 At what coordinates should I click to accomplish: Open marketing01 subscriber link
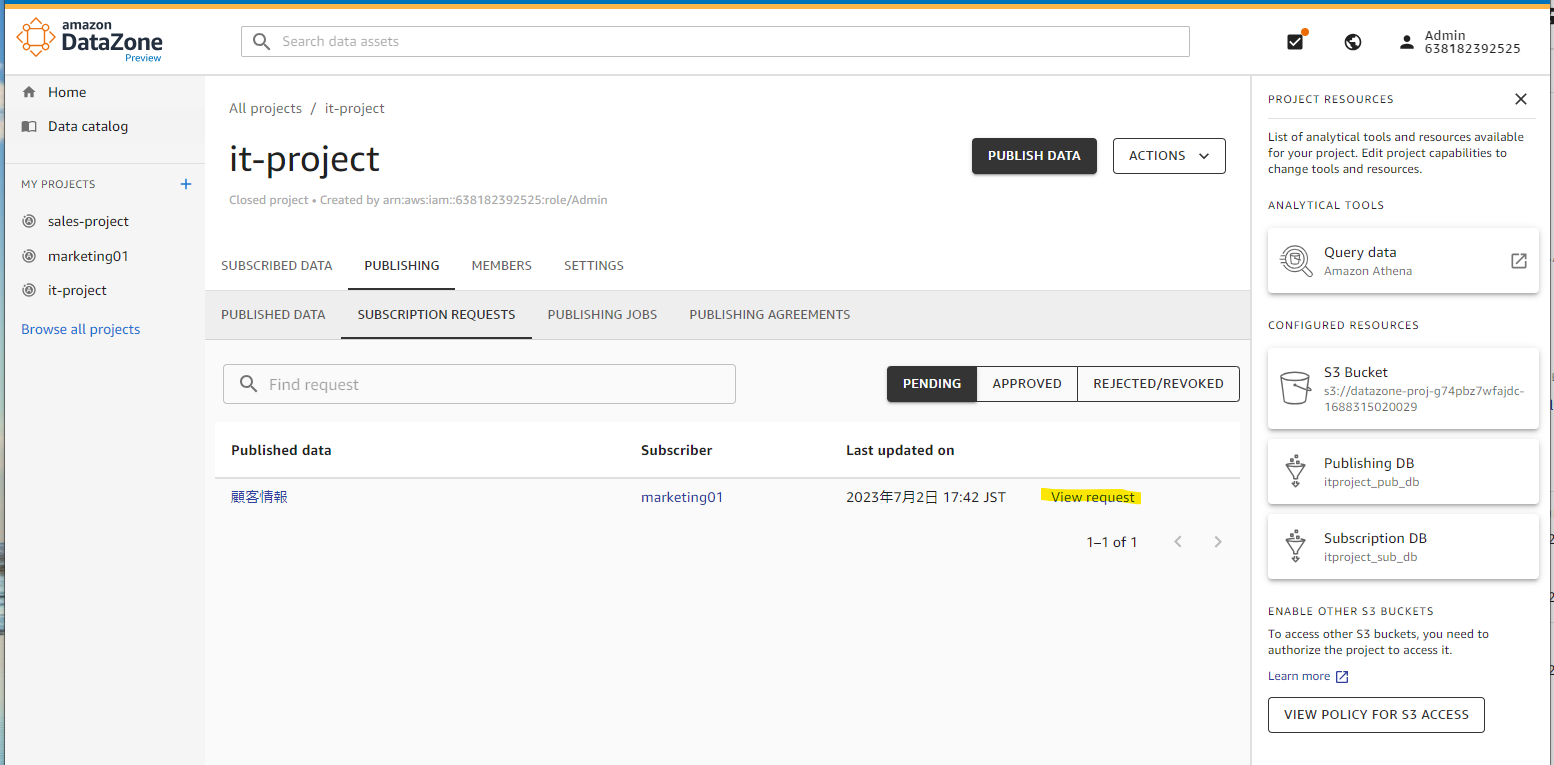pos(682,497)
